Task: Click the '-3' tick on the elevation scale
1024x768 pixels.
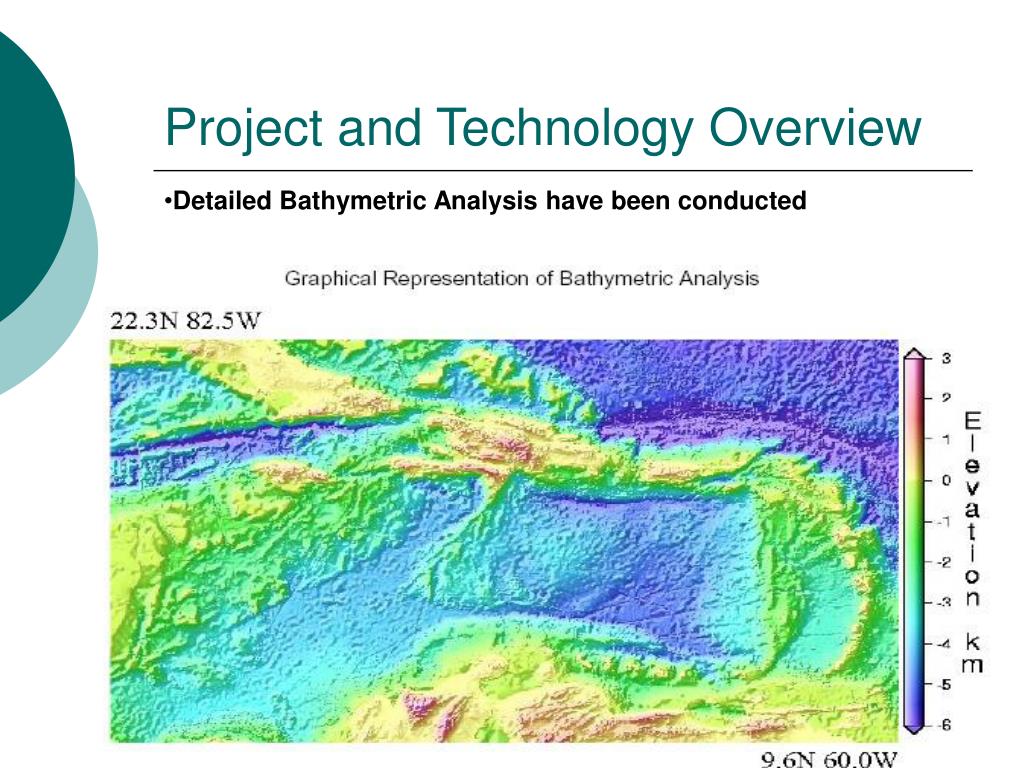Action: point(944,602)
